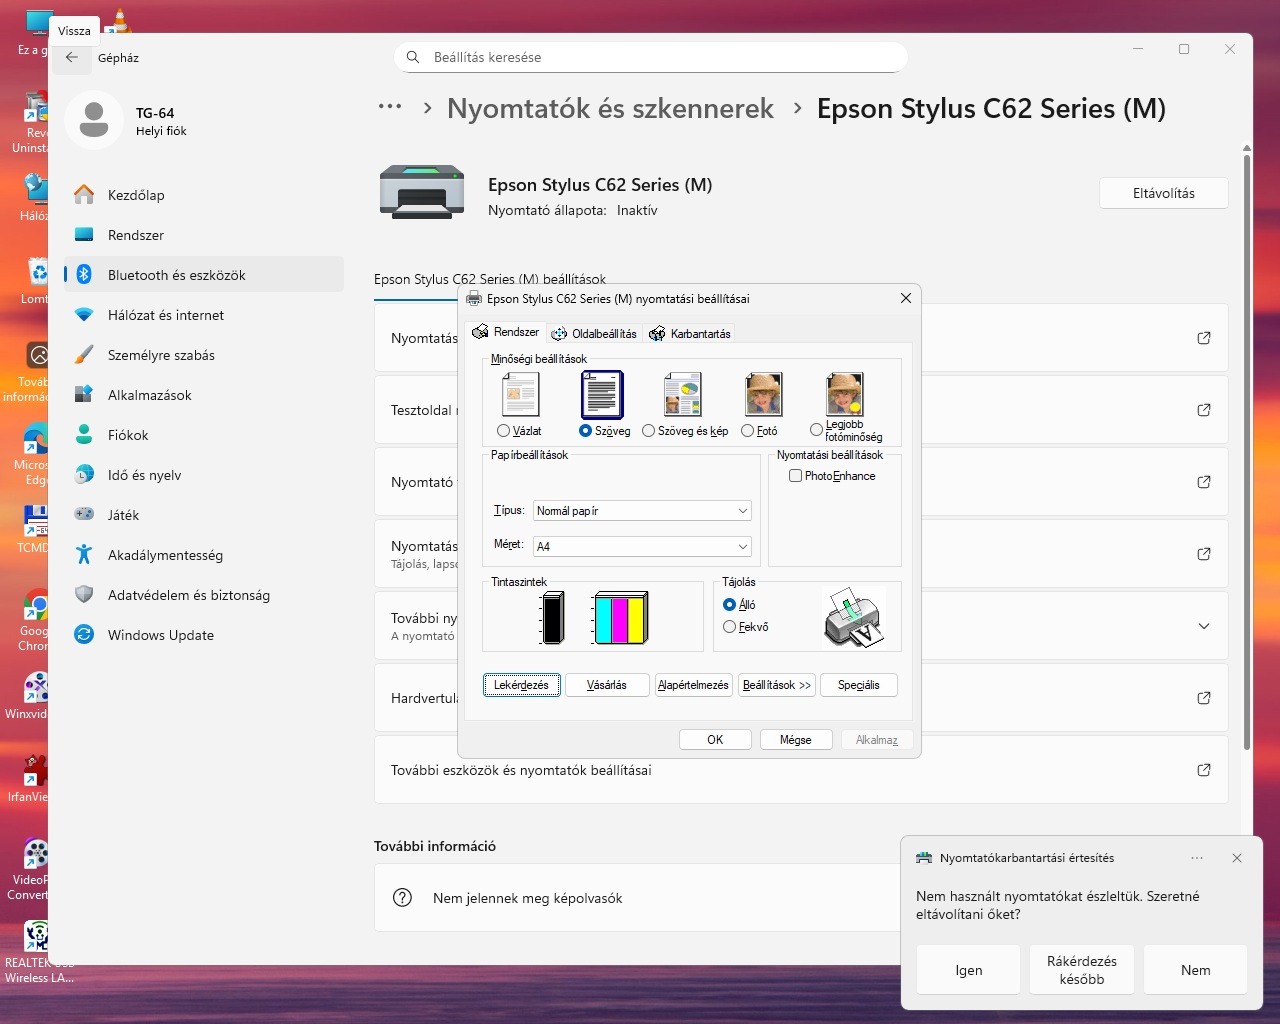Enable the PhotoEnhance checkbox
This screenshot has height=1024, width=1280.
click(795, 476)
